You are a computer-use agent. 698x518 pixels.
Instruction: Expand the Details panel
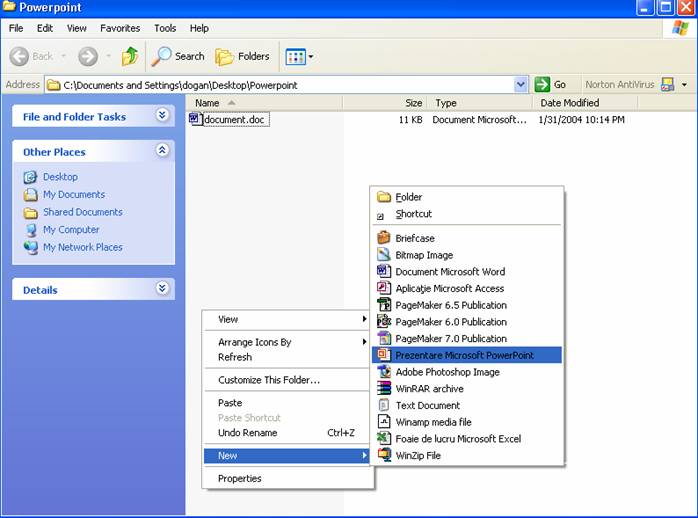click(x=162, y=288)
